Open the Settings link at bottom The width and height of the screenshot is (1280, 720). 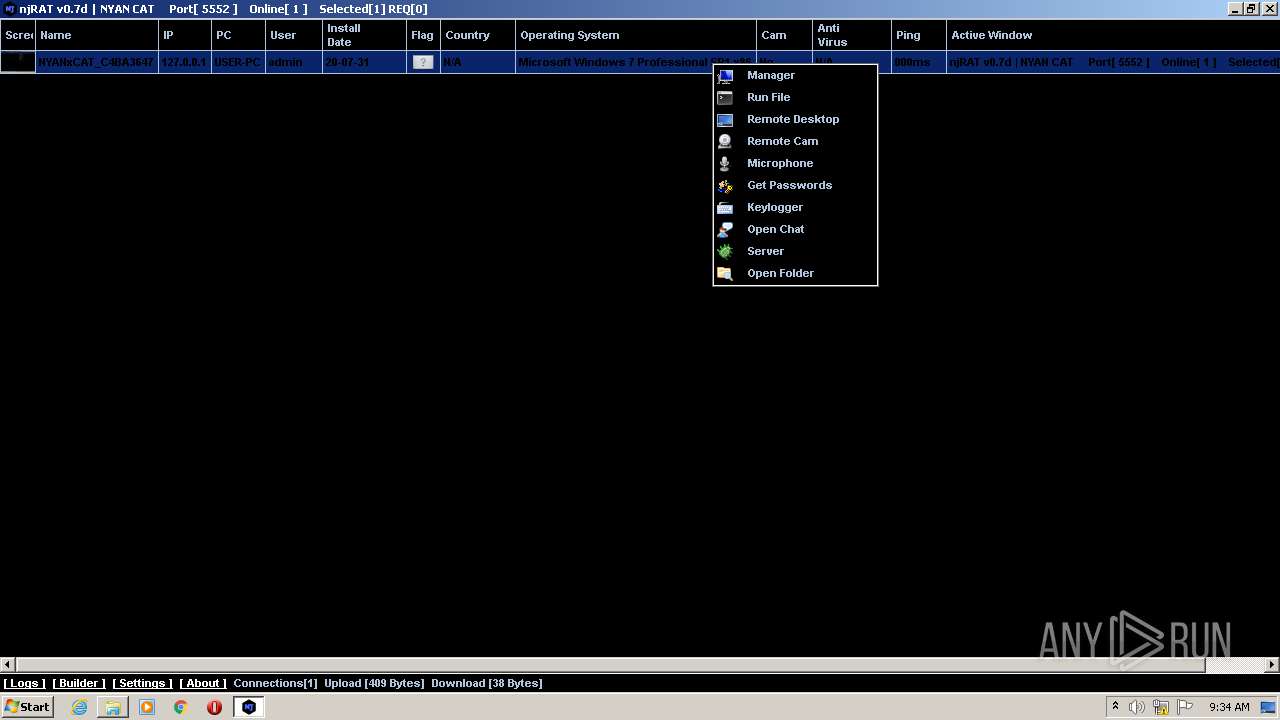[x=142, y=683]
